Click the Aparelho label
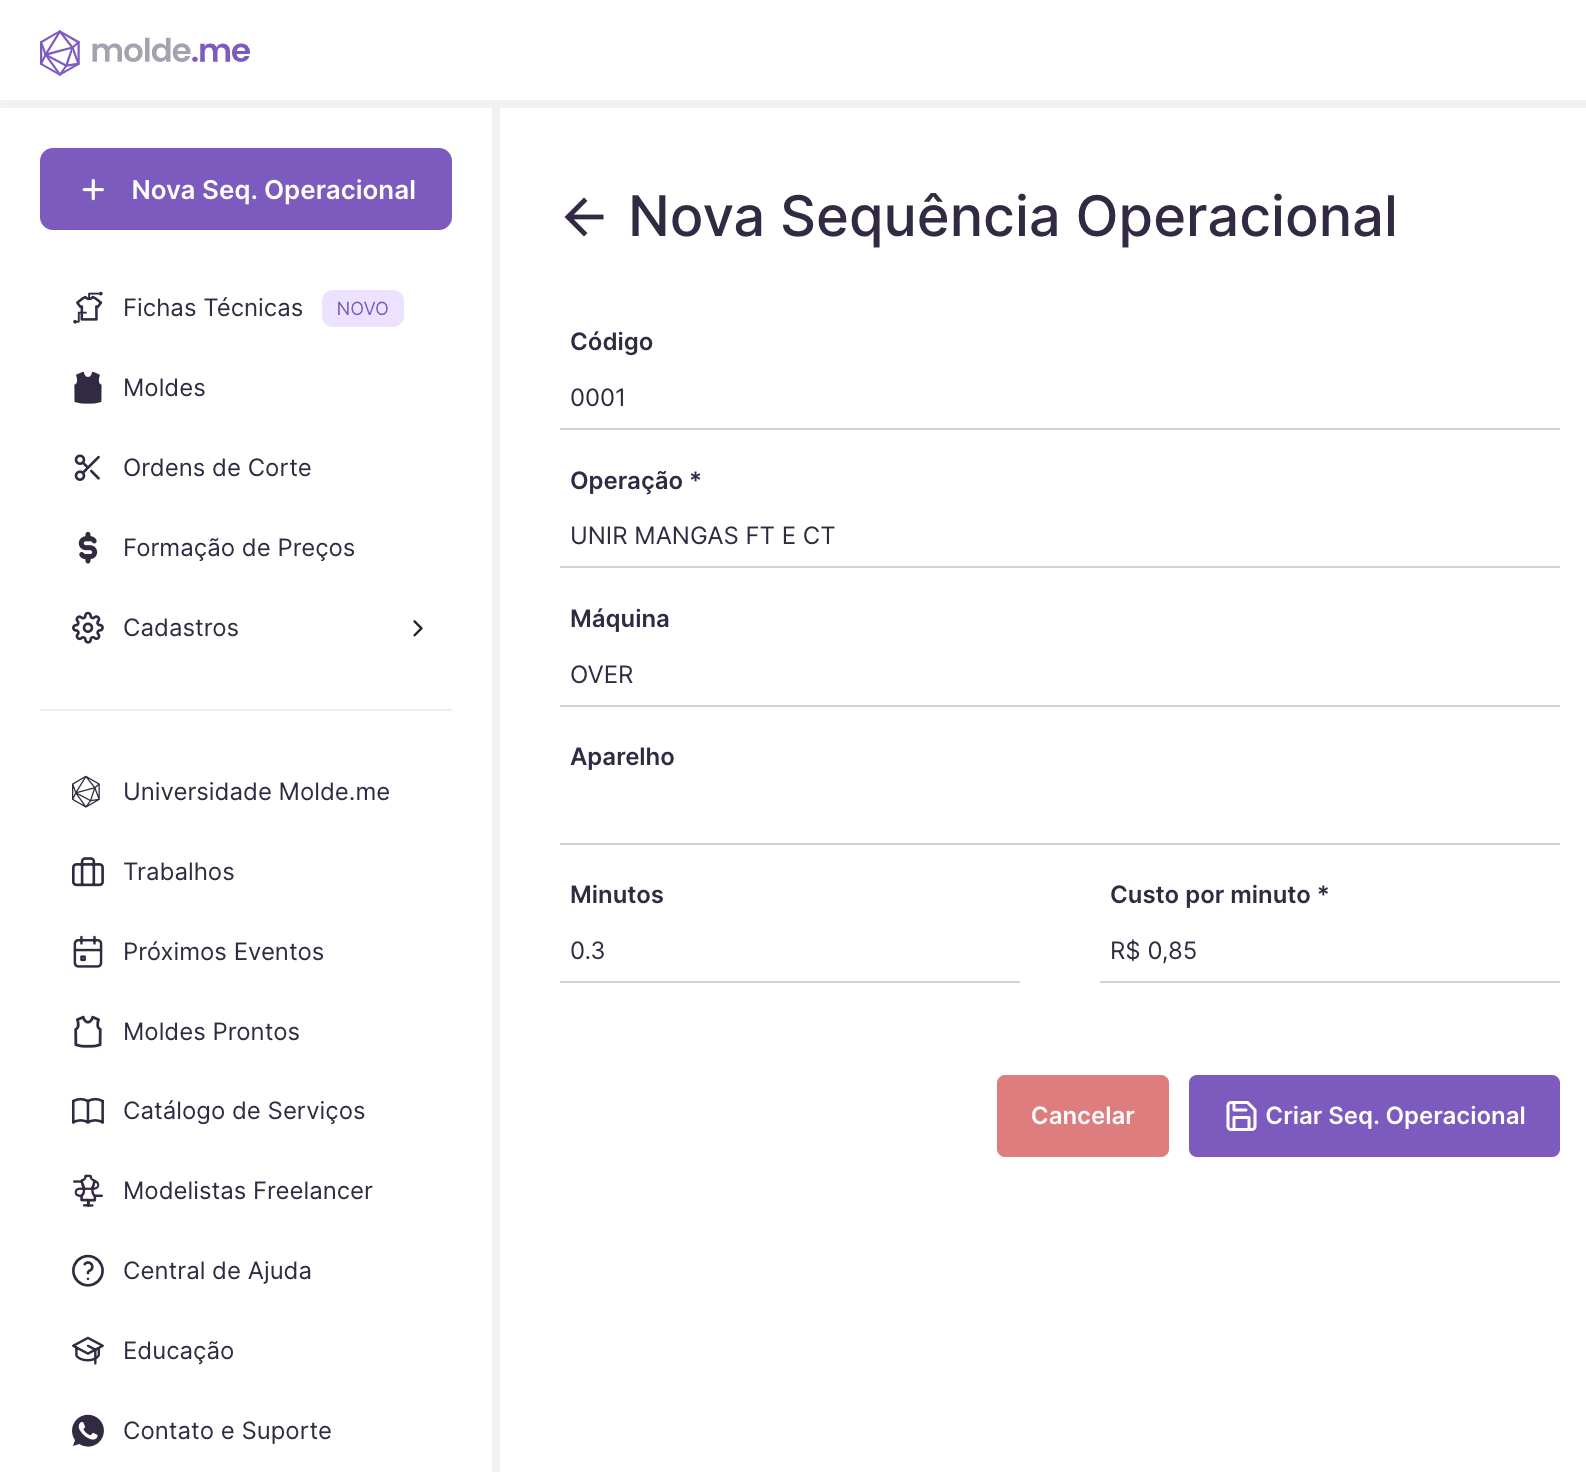1586x1472 pixels. pos(622,757)
